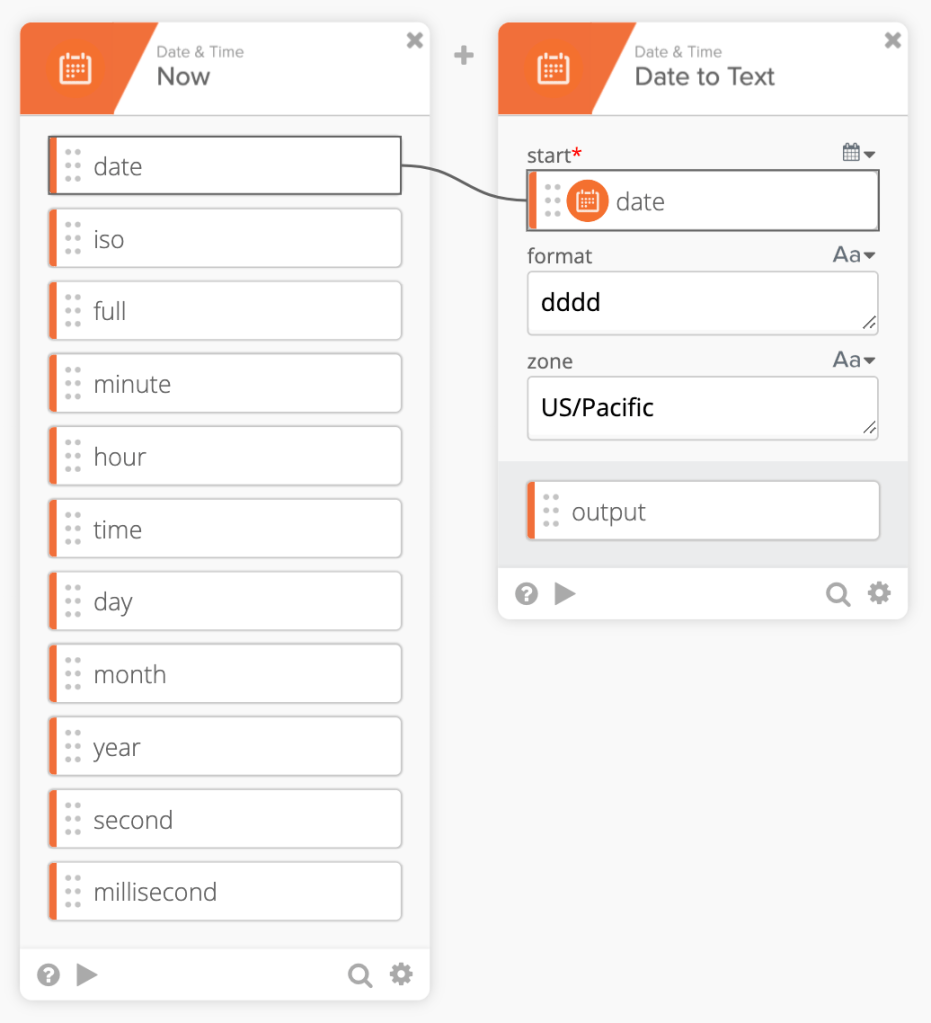
Task: Select the millisecond output field
Action: (226, 892)
